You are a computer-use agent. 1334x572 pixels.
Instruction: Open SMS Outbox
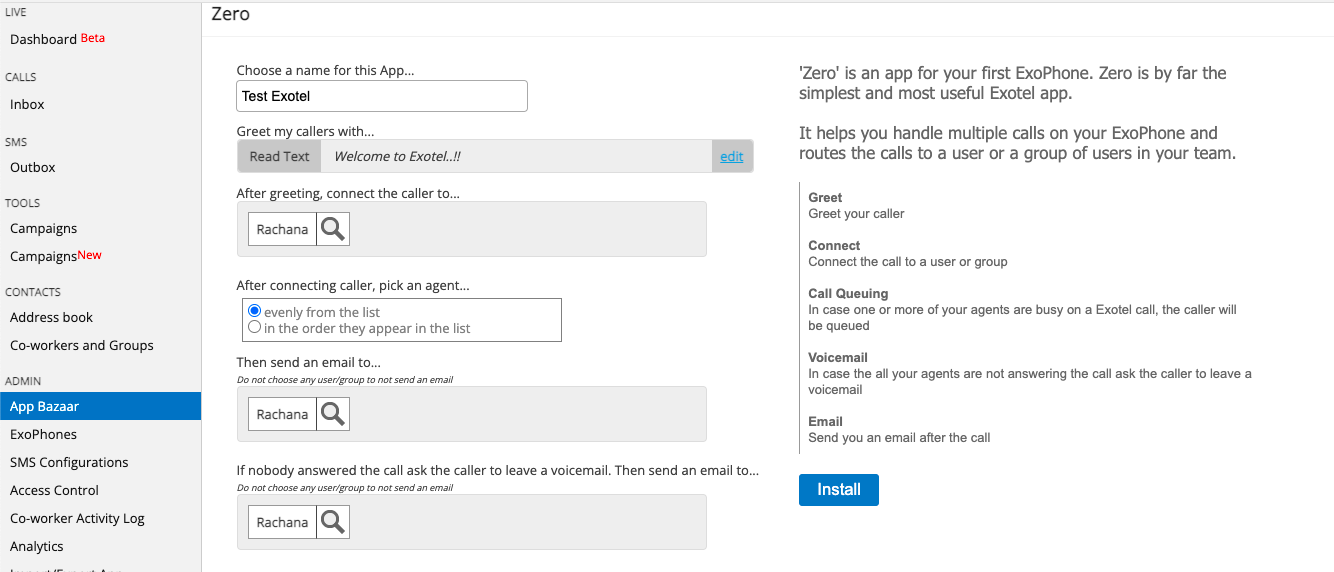pos(33,167)
